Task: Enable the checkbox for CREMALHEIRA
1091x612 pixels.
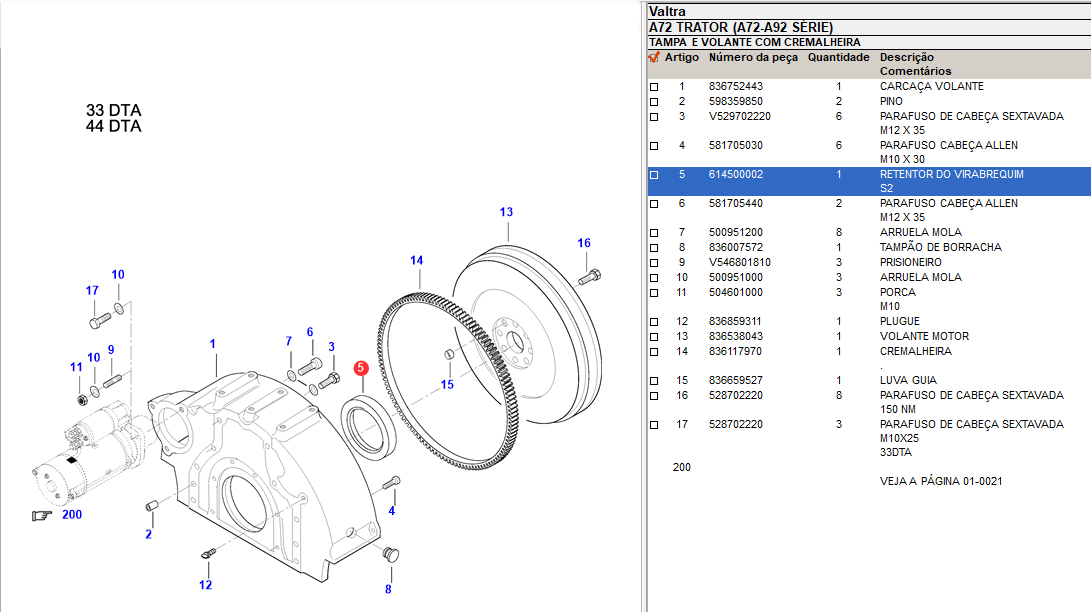Action: pos(654,352)
